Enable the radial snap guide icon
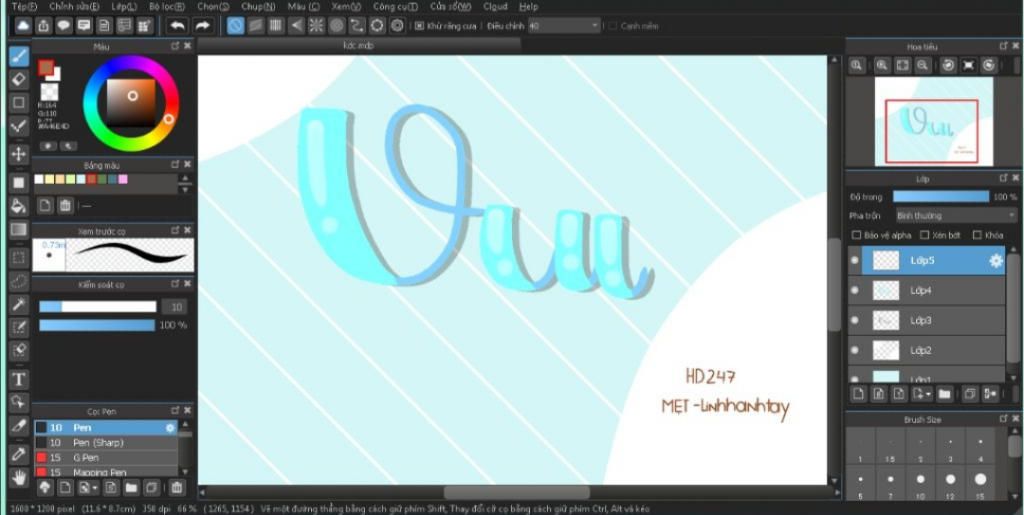1024x515 pixels. pyautogui.click(x=317, y=25)
